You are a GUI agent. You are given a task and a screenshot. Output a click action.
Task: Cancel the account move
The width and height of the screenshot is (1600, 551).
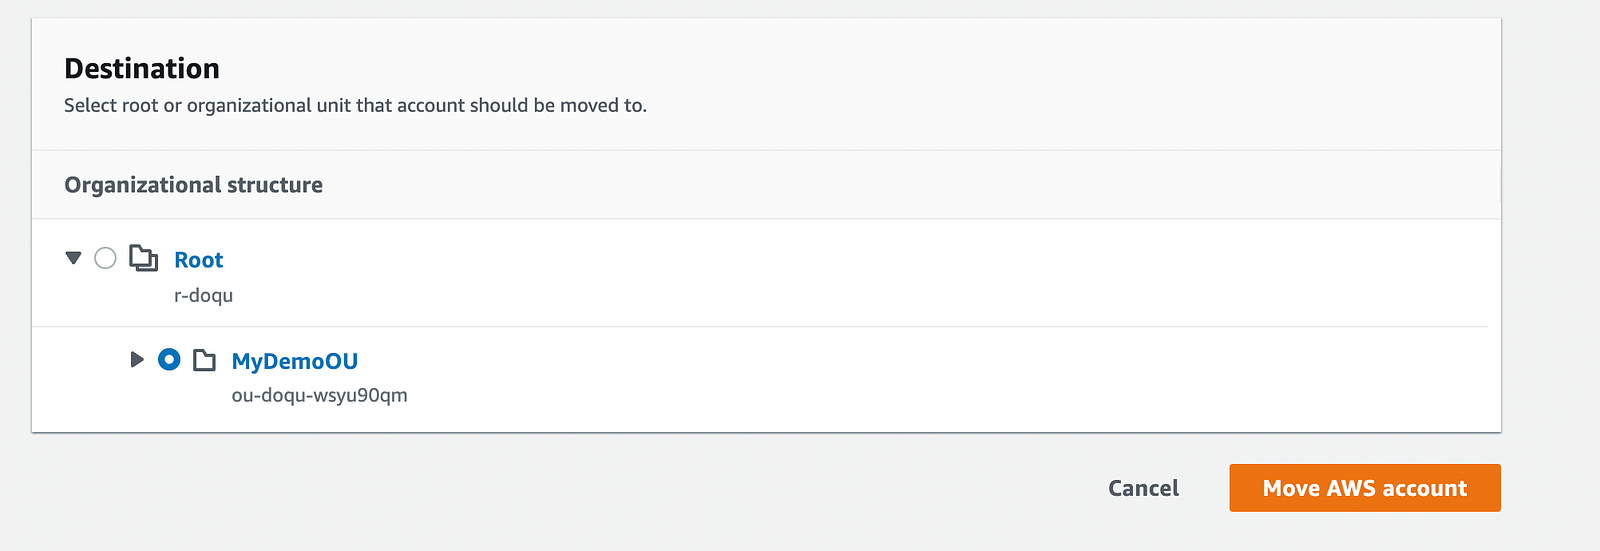pos(1143,488)
